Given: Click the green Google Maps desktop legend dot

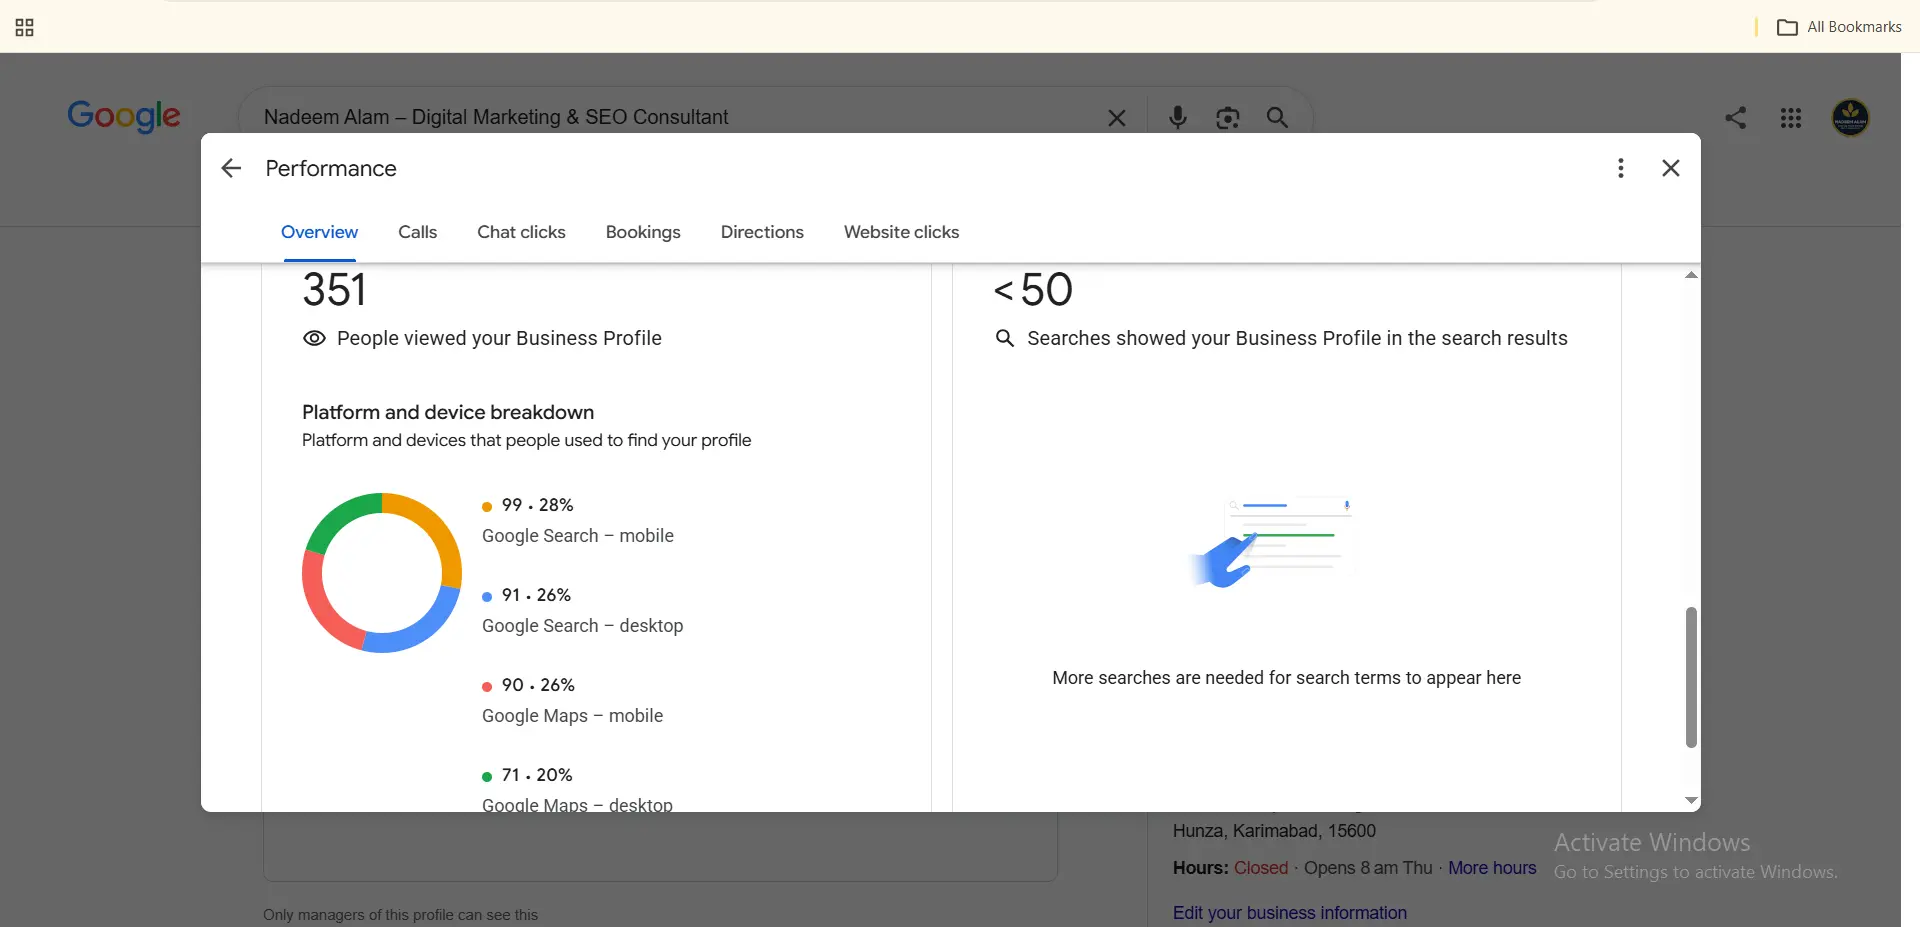Looking at the screenshot, I should (487, 776).
